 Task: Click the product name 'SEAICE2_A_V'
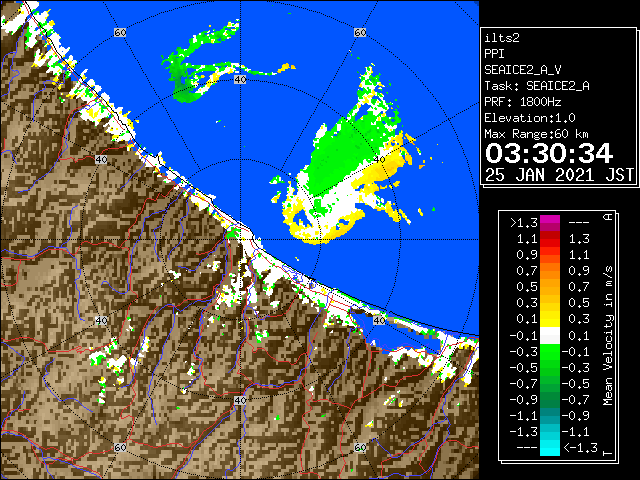523,70
